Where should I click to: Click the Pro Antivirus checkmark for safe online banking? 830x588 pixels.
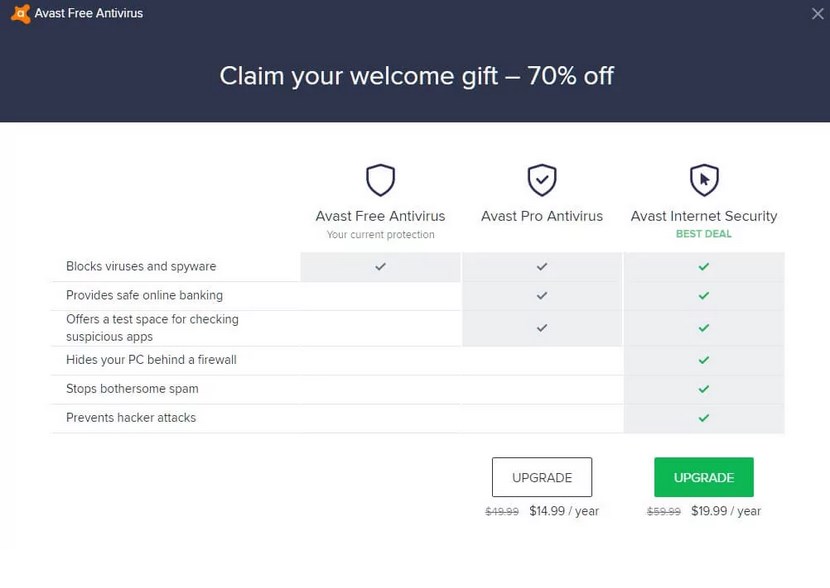[542, 295]
